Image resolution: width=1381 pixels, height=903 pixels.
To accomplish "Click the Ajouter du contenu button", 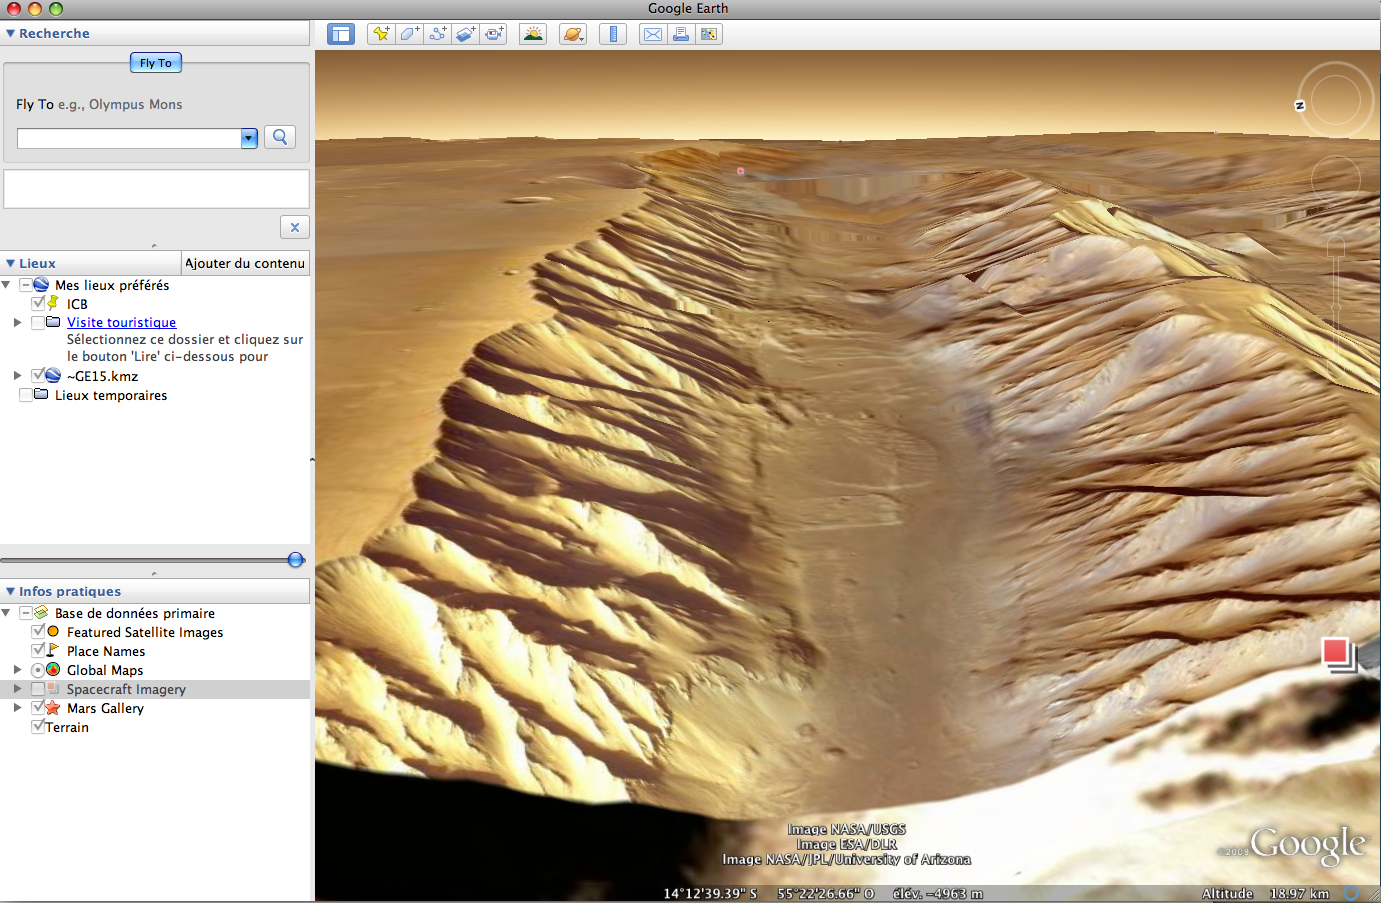I will (245, 263).
